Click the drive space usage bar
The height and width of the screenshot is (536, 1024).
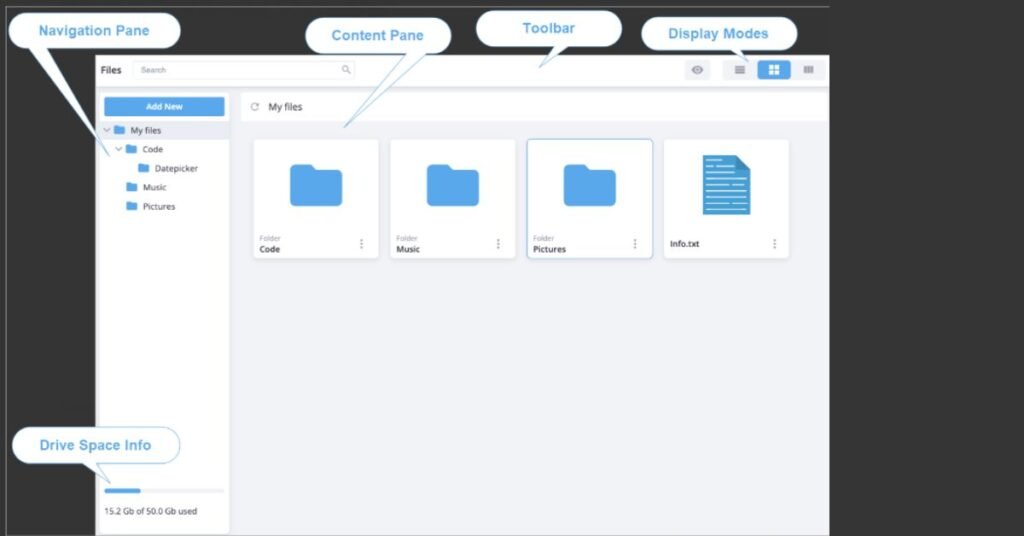[x=164, y=490]
